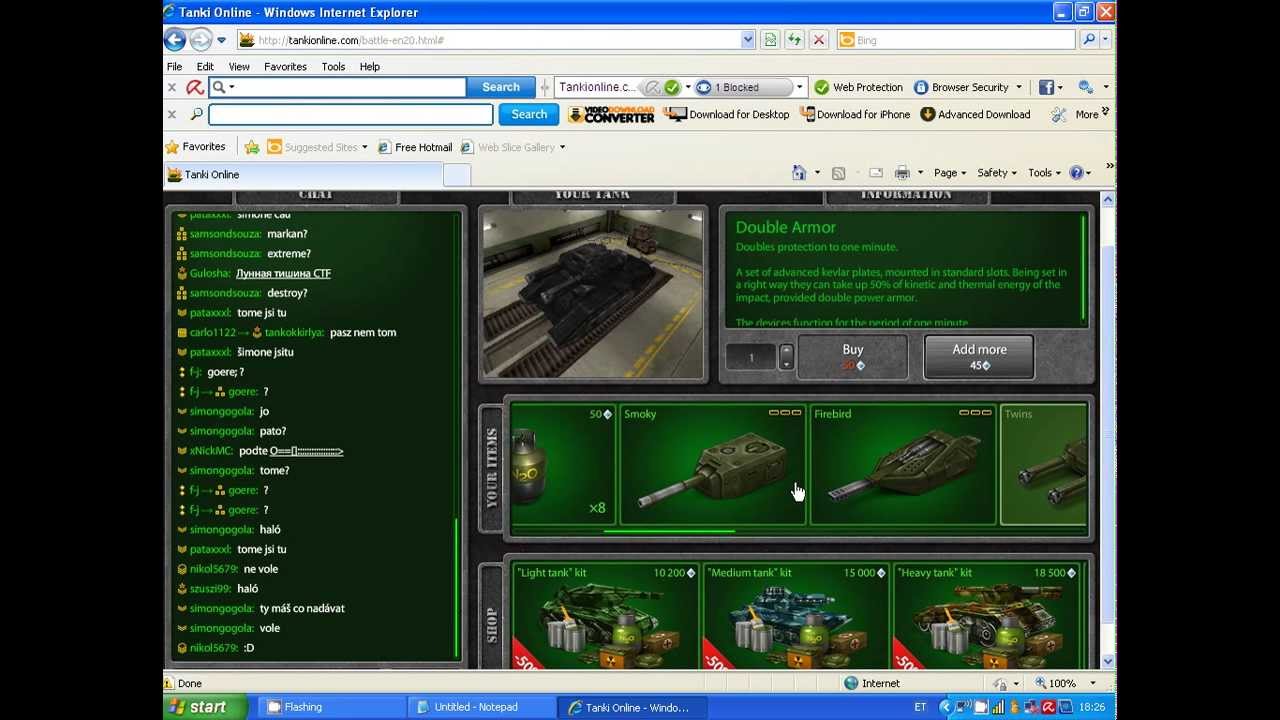Add page to Favorites bar icon
Screen dimensions: 1280x720
tap(252, 147)
